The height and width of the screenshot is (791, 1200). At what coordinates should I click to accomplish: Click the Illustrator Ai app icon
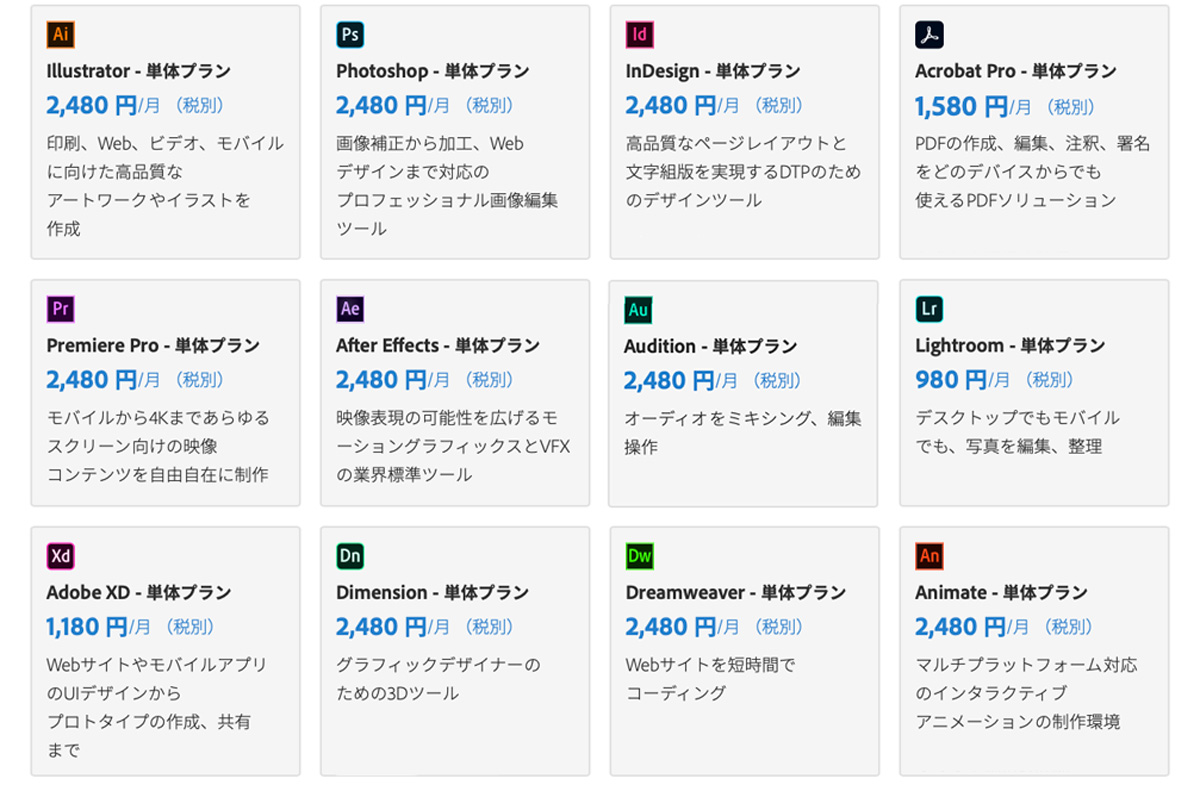(61, 35)
